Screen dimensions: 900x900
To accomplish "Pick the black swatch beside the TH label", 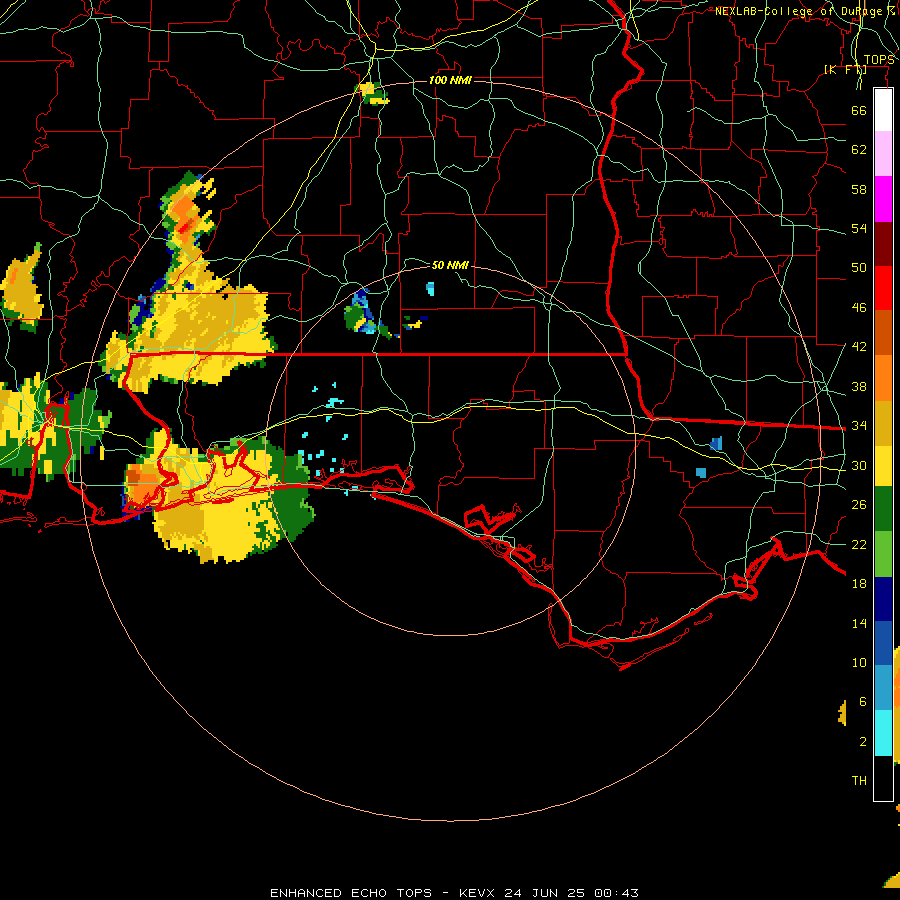I will (x=883, y=778).
